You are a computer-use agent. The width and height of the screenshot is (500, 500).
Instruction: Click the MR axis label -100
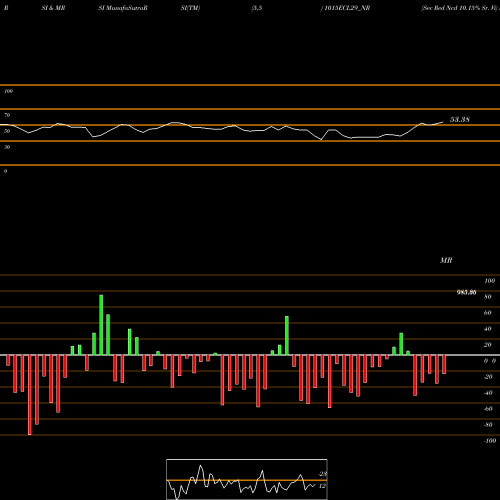pos(490,441)
